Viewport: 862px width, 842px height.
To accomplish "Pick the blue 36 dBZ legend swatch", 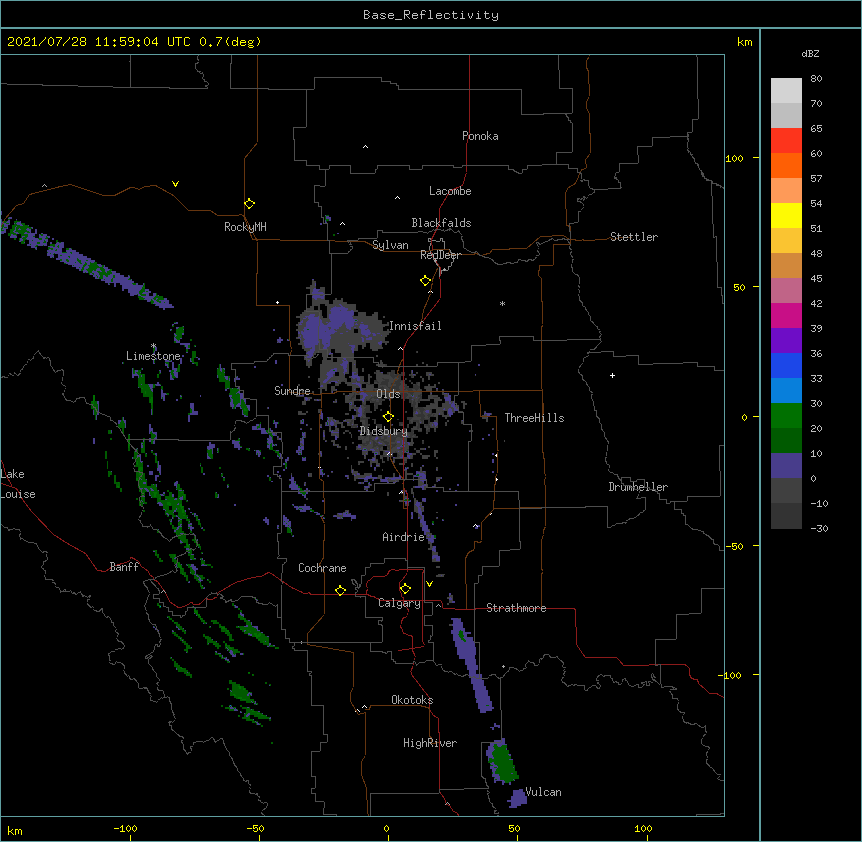I will coord(786,365).
